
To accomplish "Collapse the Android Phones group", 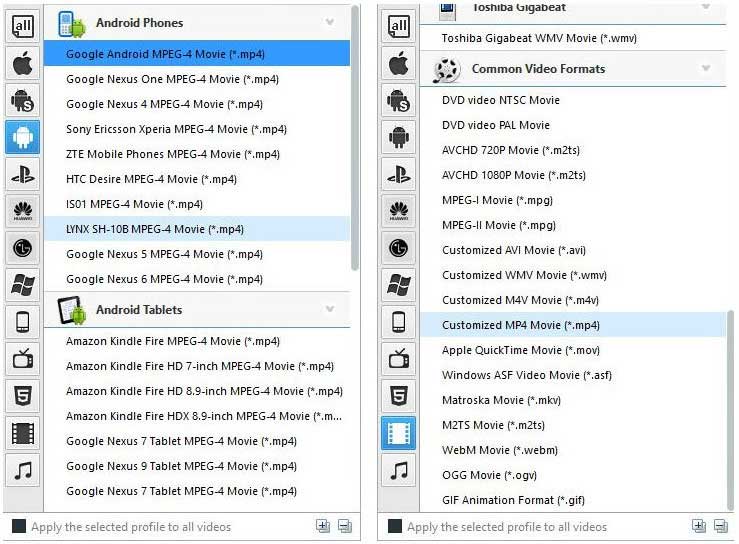I will click(x=330, y=22).
